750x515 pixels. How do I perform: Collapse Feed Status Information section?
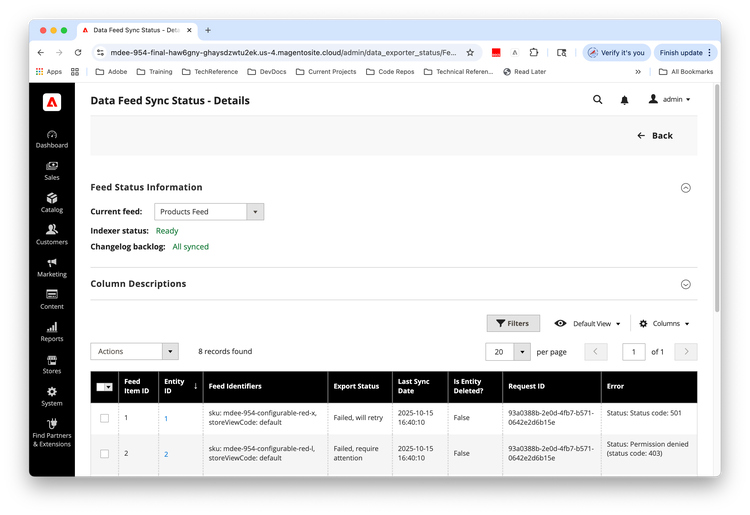[x=685, y=188]
